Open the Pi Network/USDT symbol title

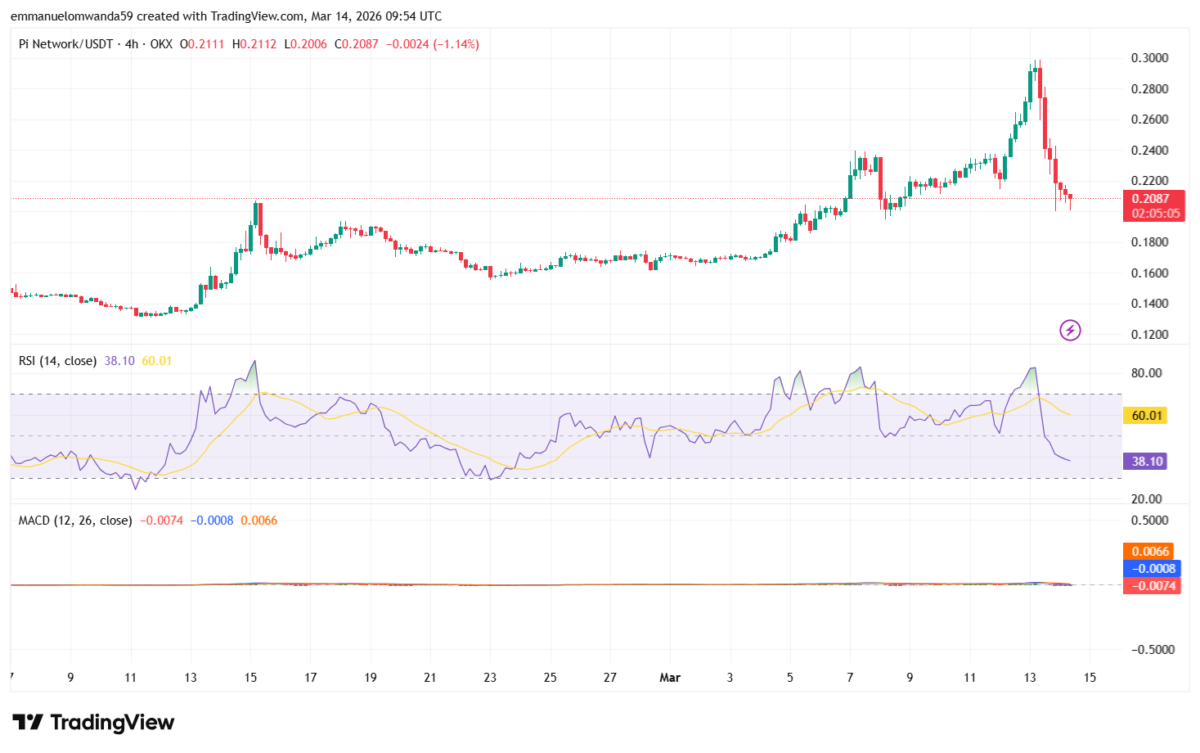pos(68,44)
